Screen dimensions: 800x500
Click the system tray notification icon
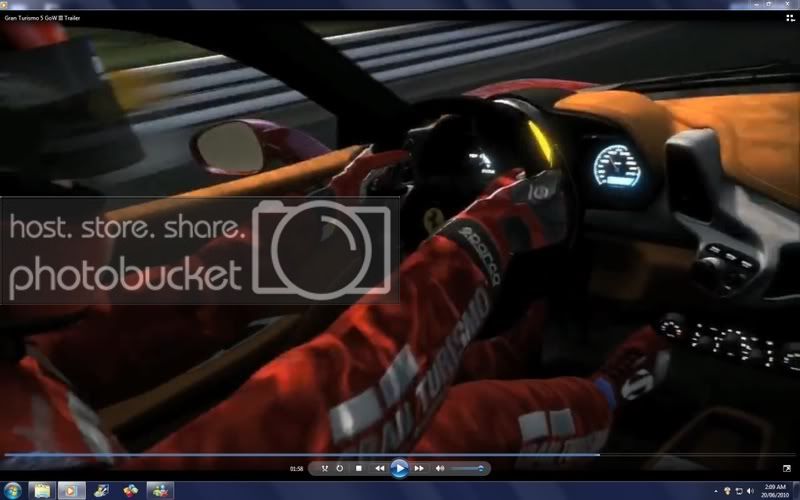[728, 491]
